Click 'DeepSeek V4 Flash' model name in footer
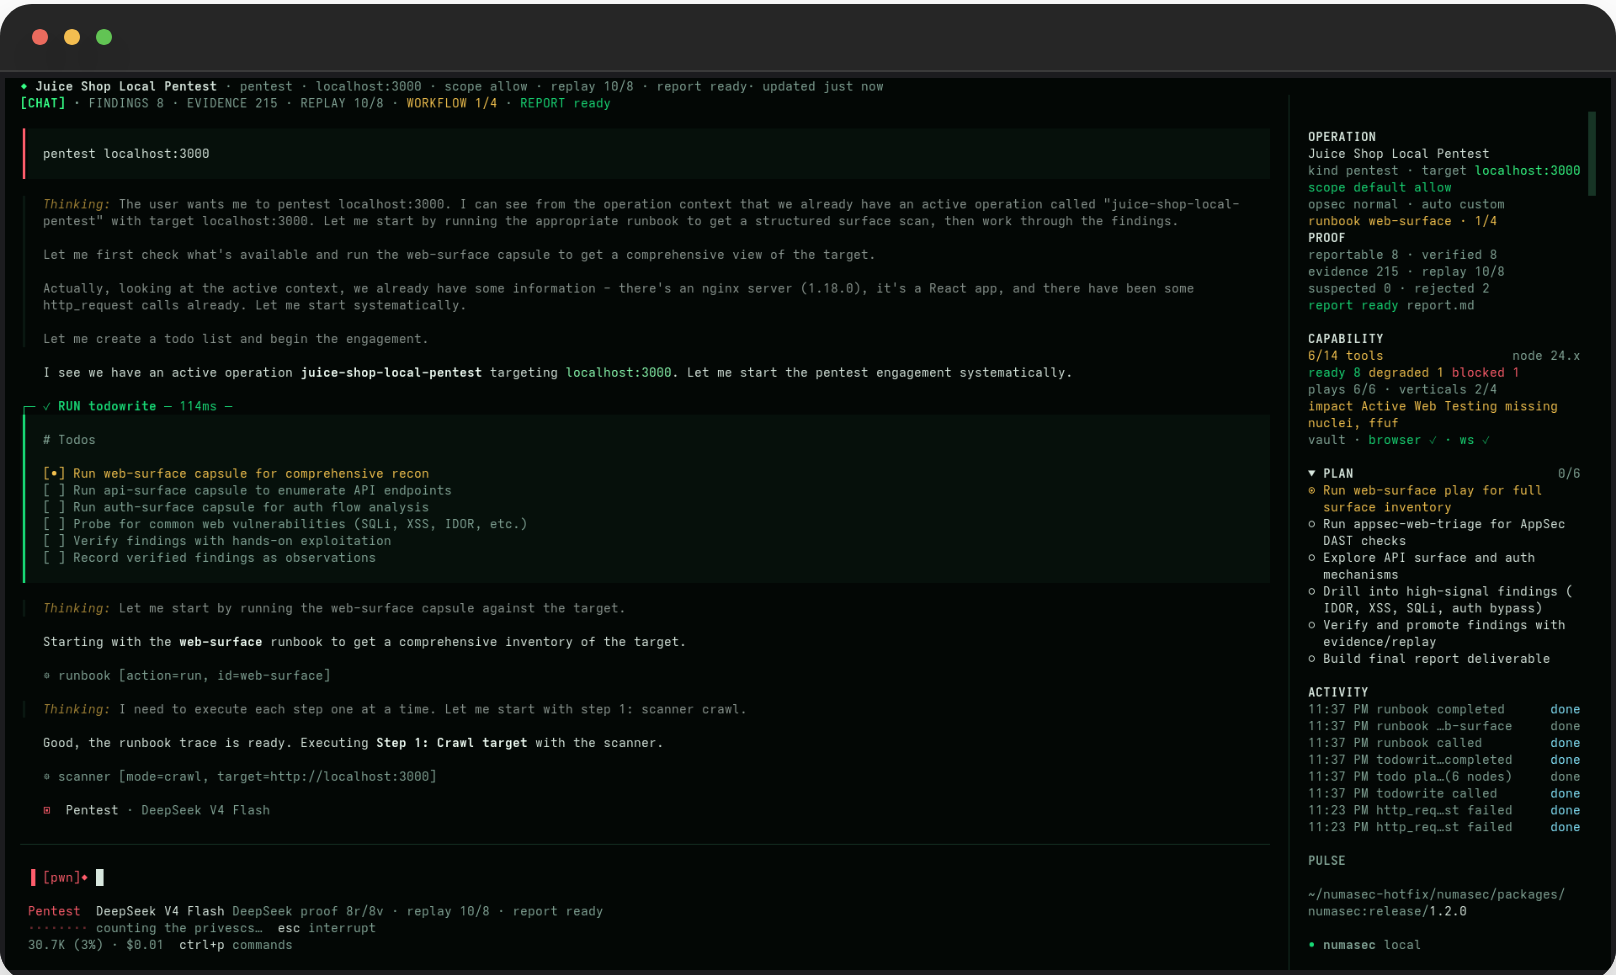The width and height of the screenshot is (1616, 975). 160,911
